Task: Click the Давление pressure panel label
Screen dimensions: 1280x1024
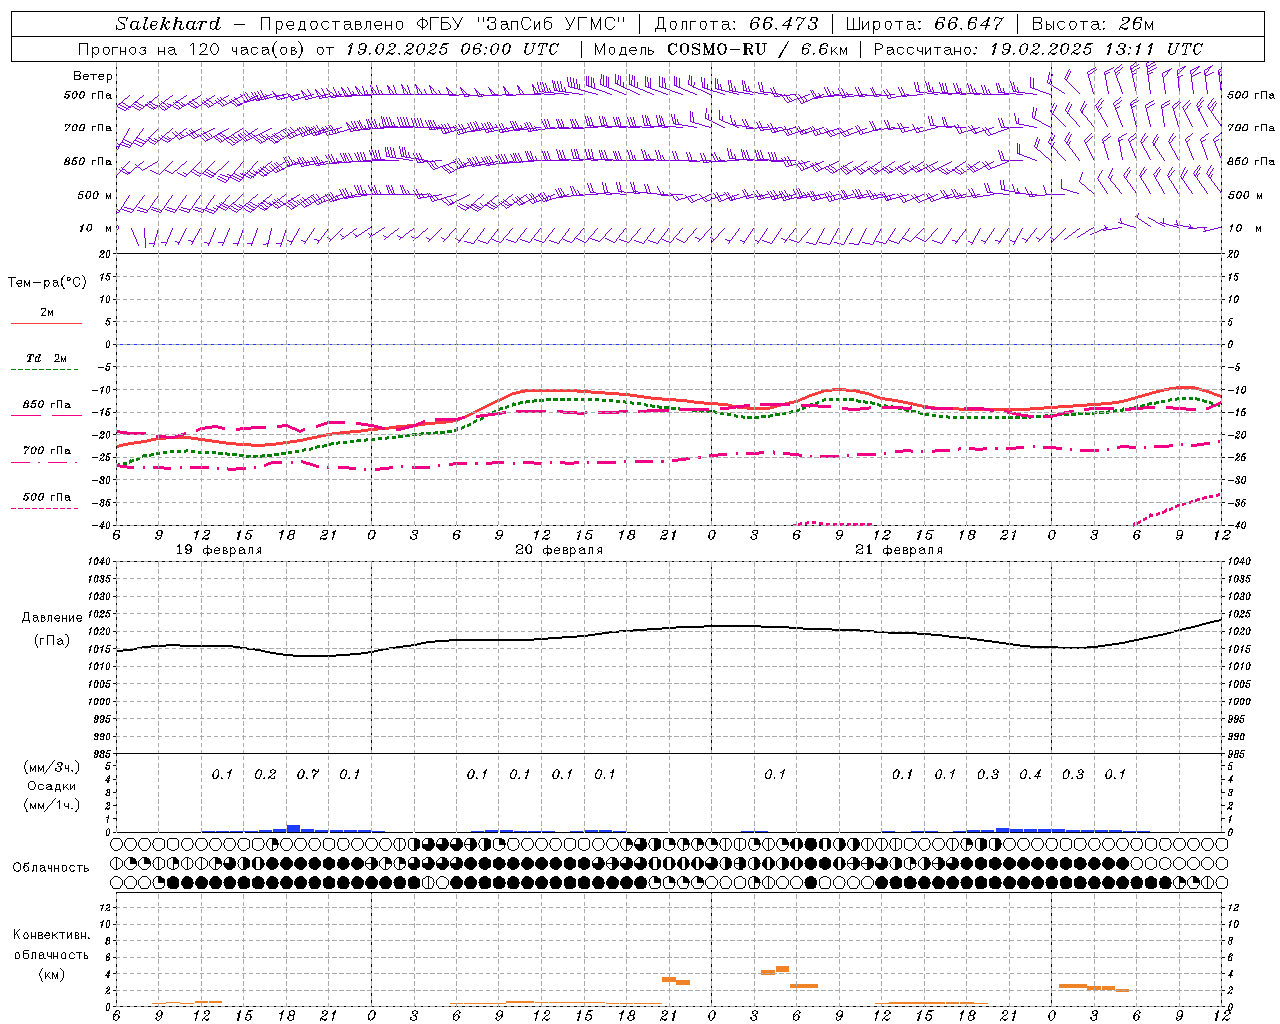Action: tap(52, 618)
